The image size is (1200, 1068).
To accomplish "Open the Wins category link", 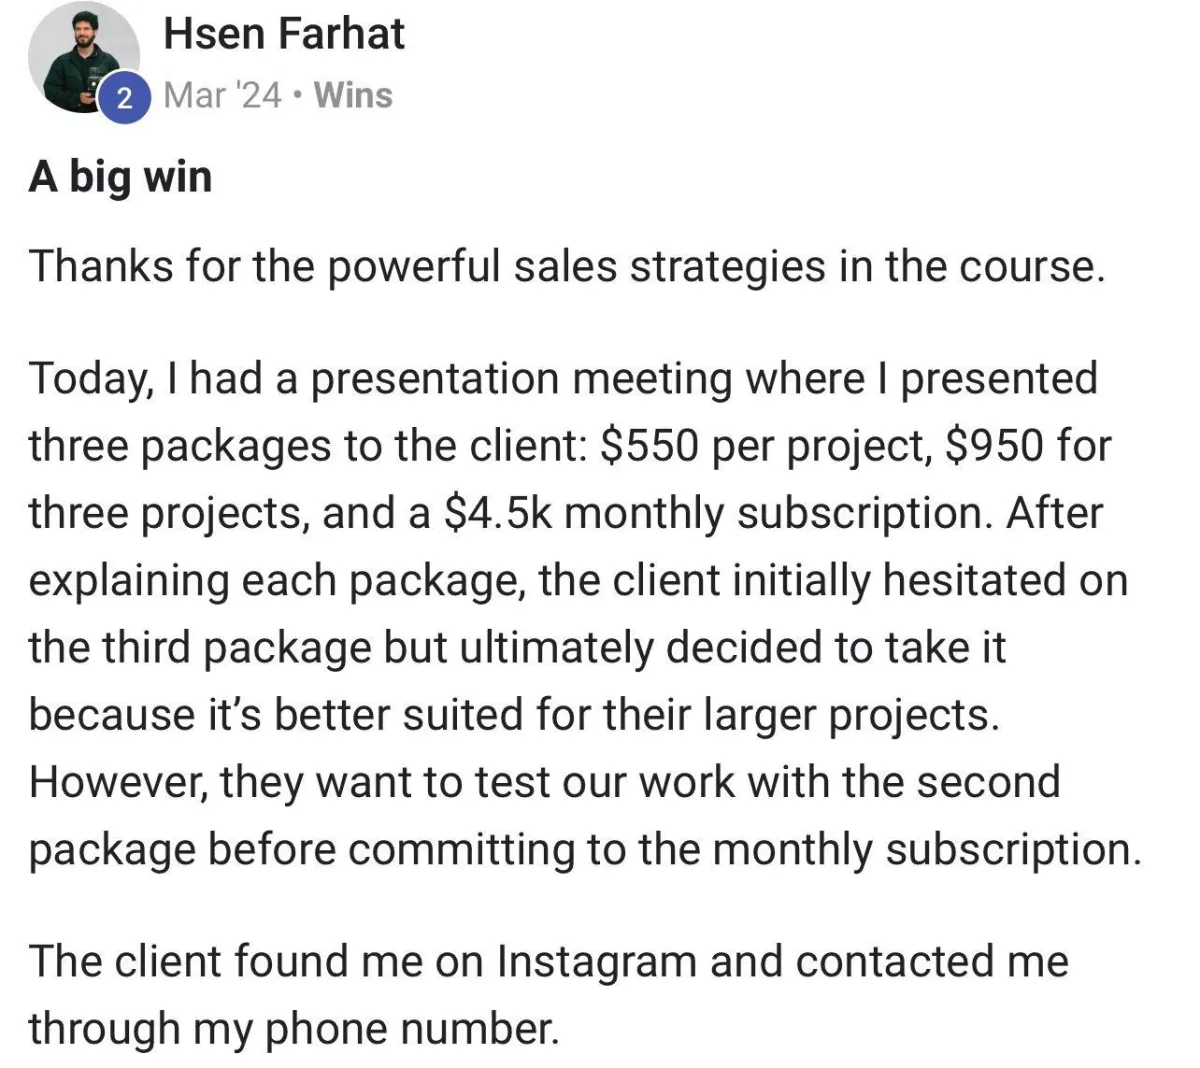I will [x=353, y=96].
